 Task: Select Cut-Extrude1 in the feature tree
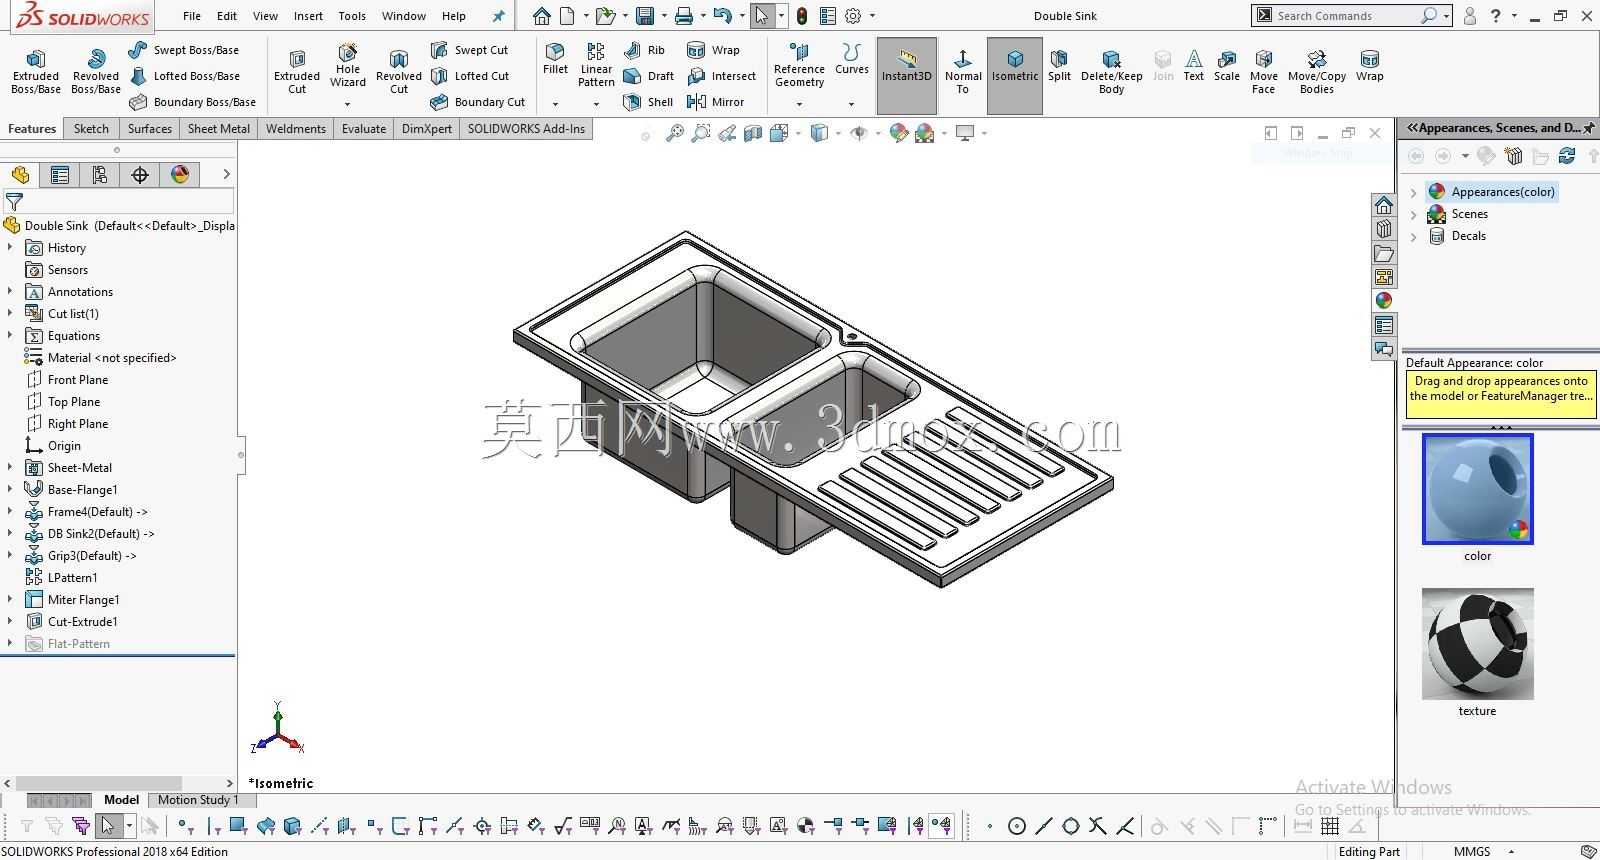pyautogui.click(x=82, y=622)
